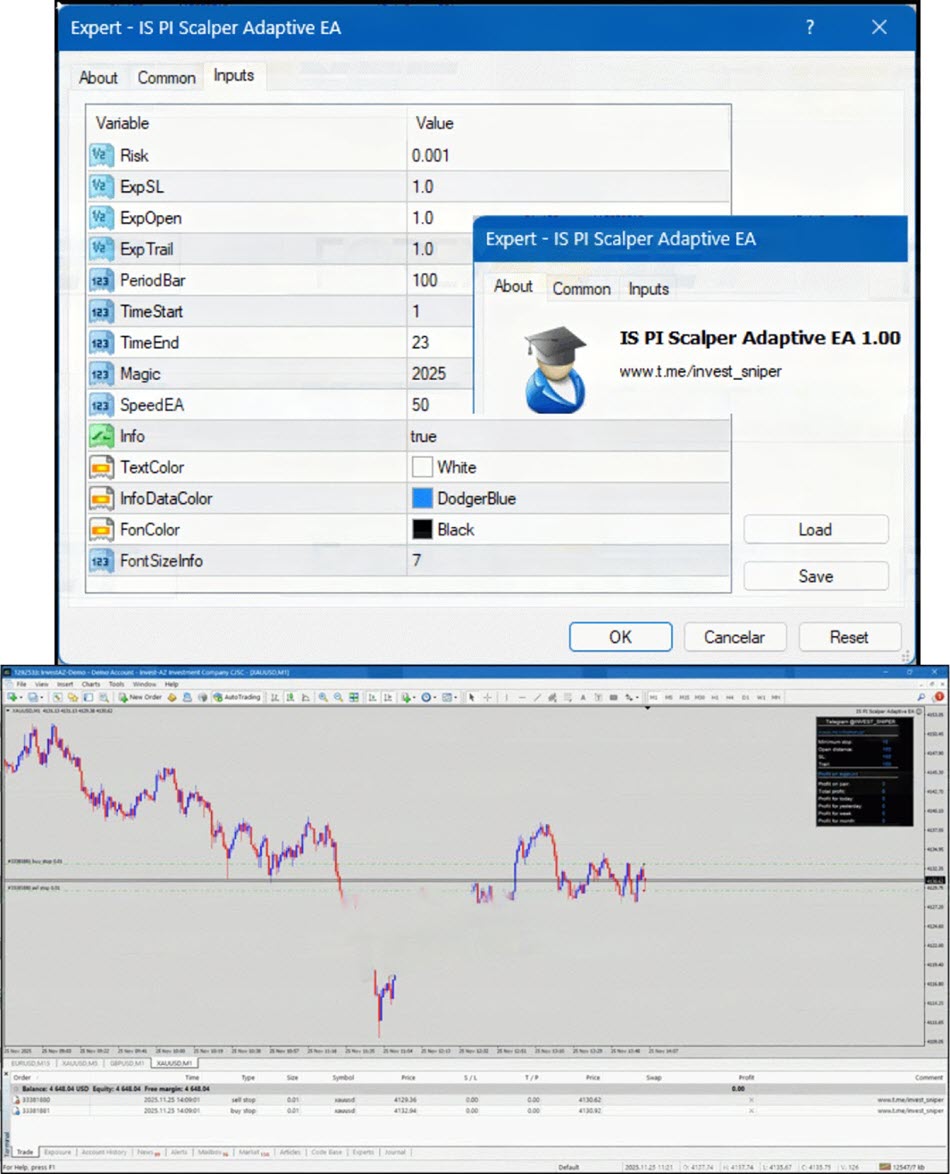Select the Inputs tab in main dialog

pyautogui.click(x=234, y=76)
